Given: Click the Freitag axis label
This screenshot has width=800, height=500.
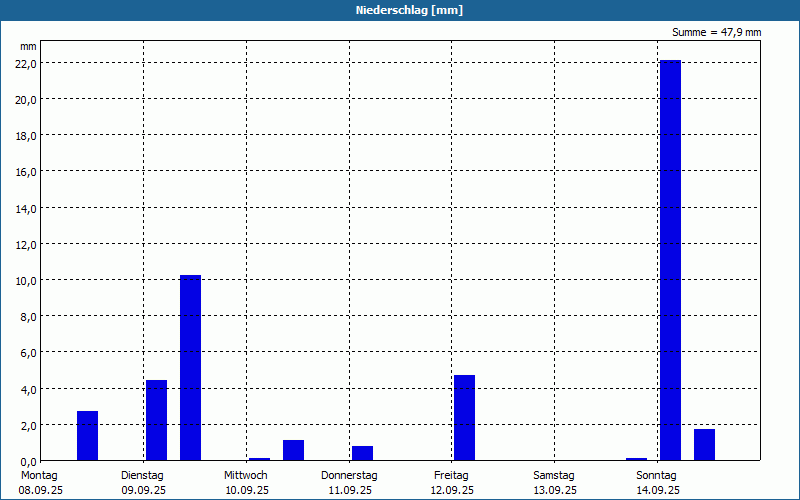Looking at the screenshot, I should click(x=451, y=475).
